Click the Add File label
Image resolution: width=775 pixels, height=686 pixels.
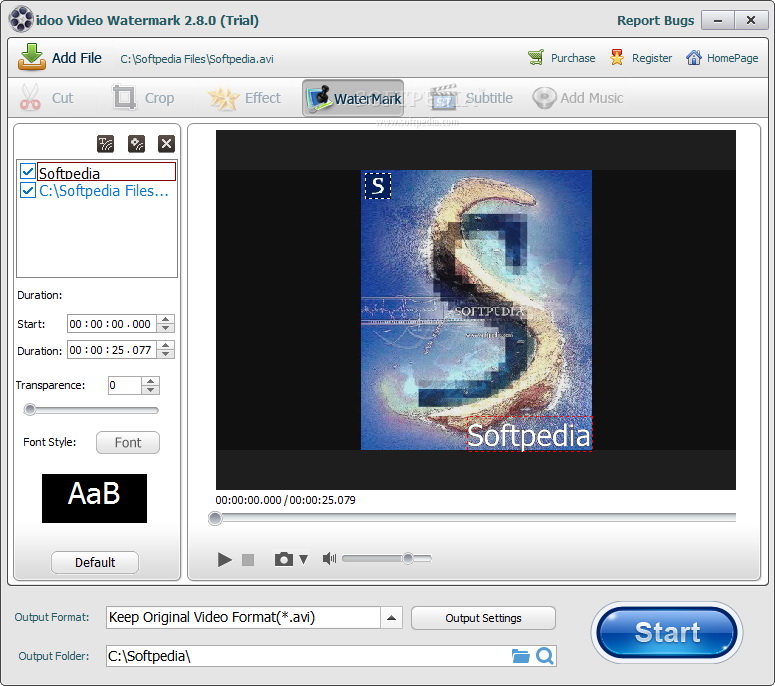tap(77, 58)
